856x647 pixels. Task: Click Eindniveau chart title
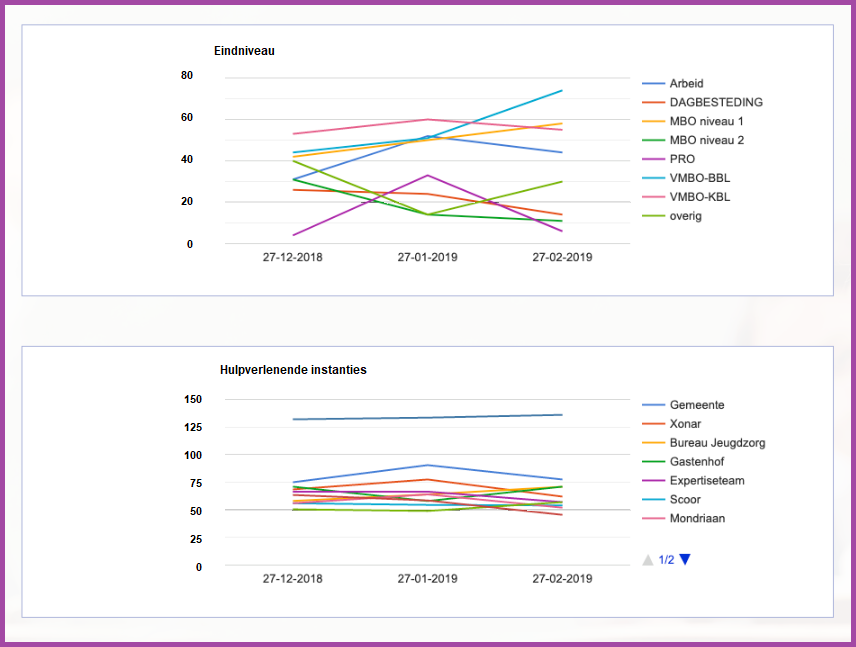(244, 51)
